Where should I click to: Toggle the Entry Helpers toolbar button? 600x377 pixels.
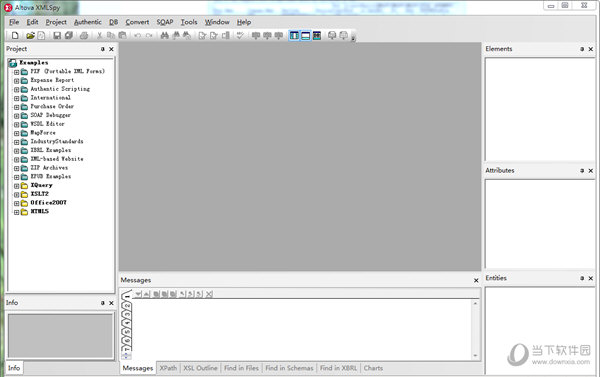[x=317, y=36]
